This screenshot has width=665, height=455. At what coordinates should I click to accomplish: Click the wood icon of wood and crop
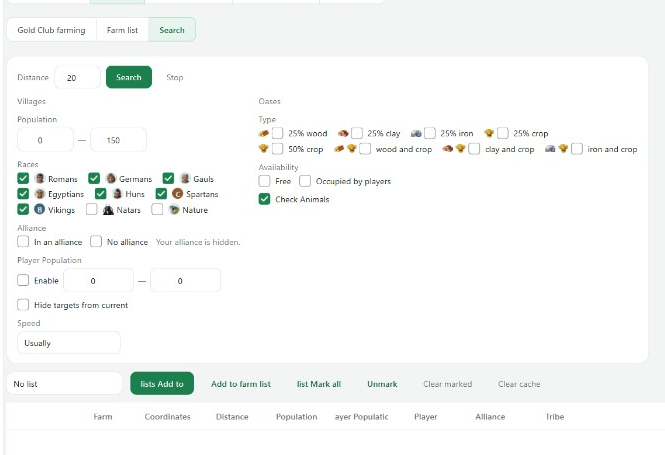(339, 149)
